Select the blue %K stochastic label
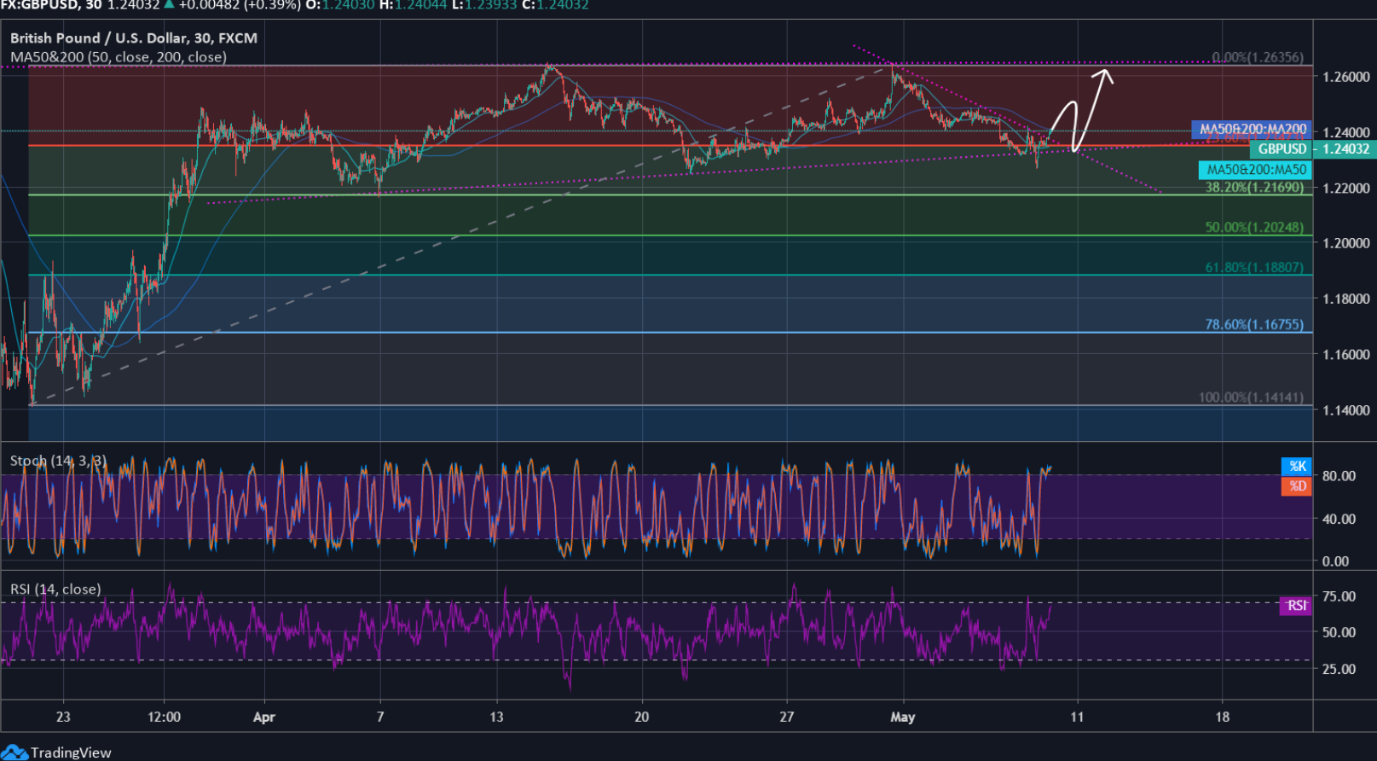Viewport: 1377px width, 761px height. (x=1297, y=466)
